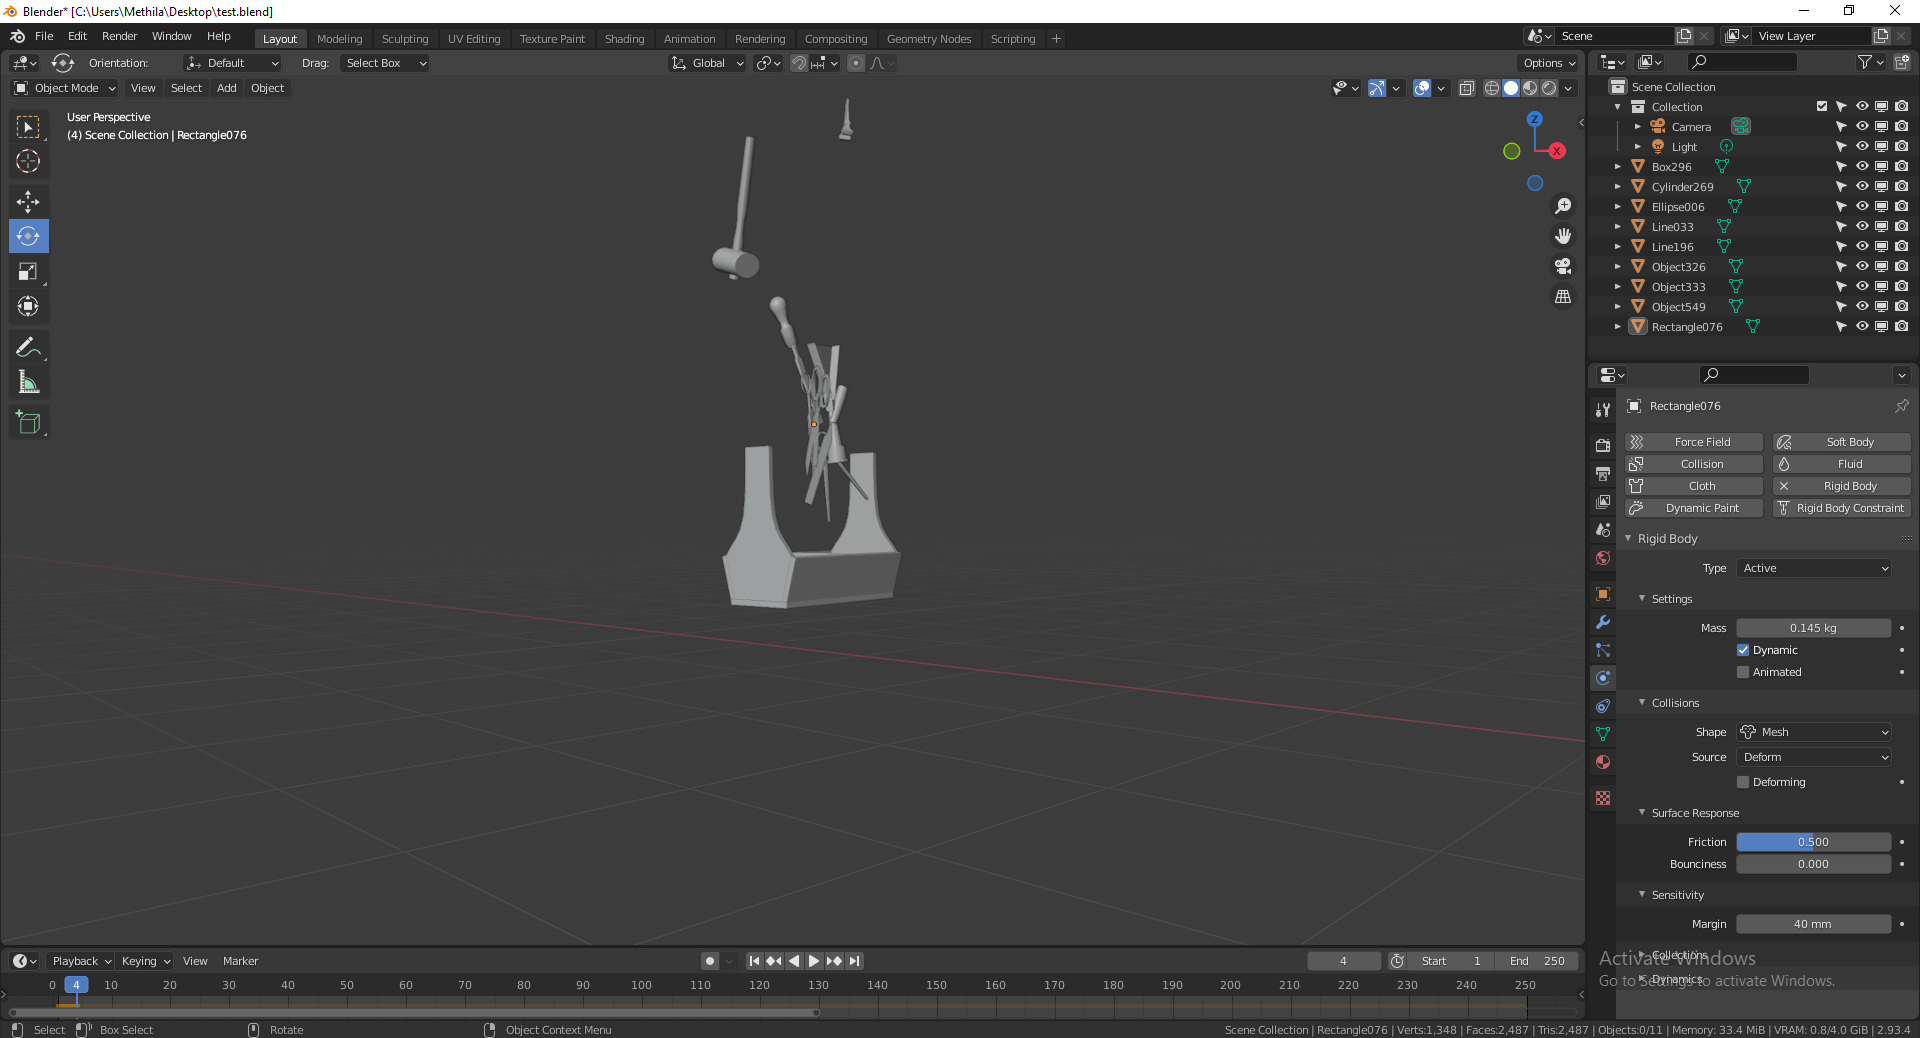Open the Modifiers wrench properties tab
The height and width of the screenshot is (1038, 1922).
tap(1603, 622)
